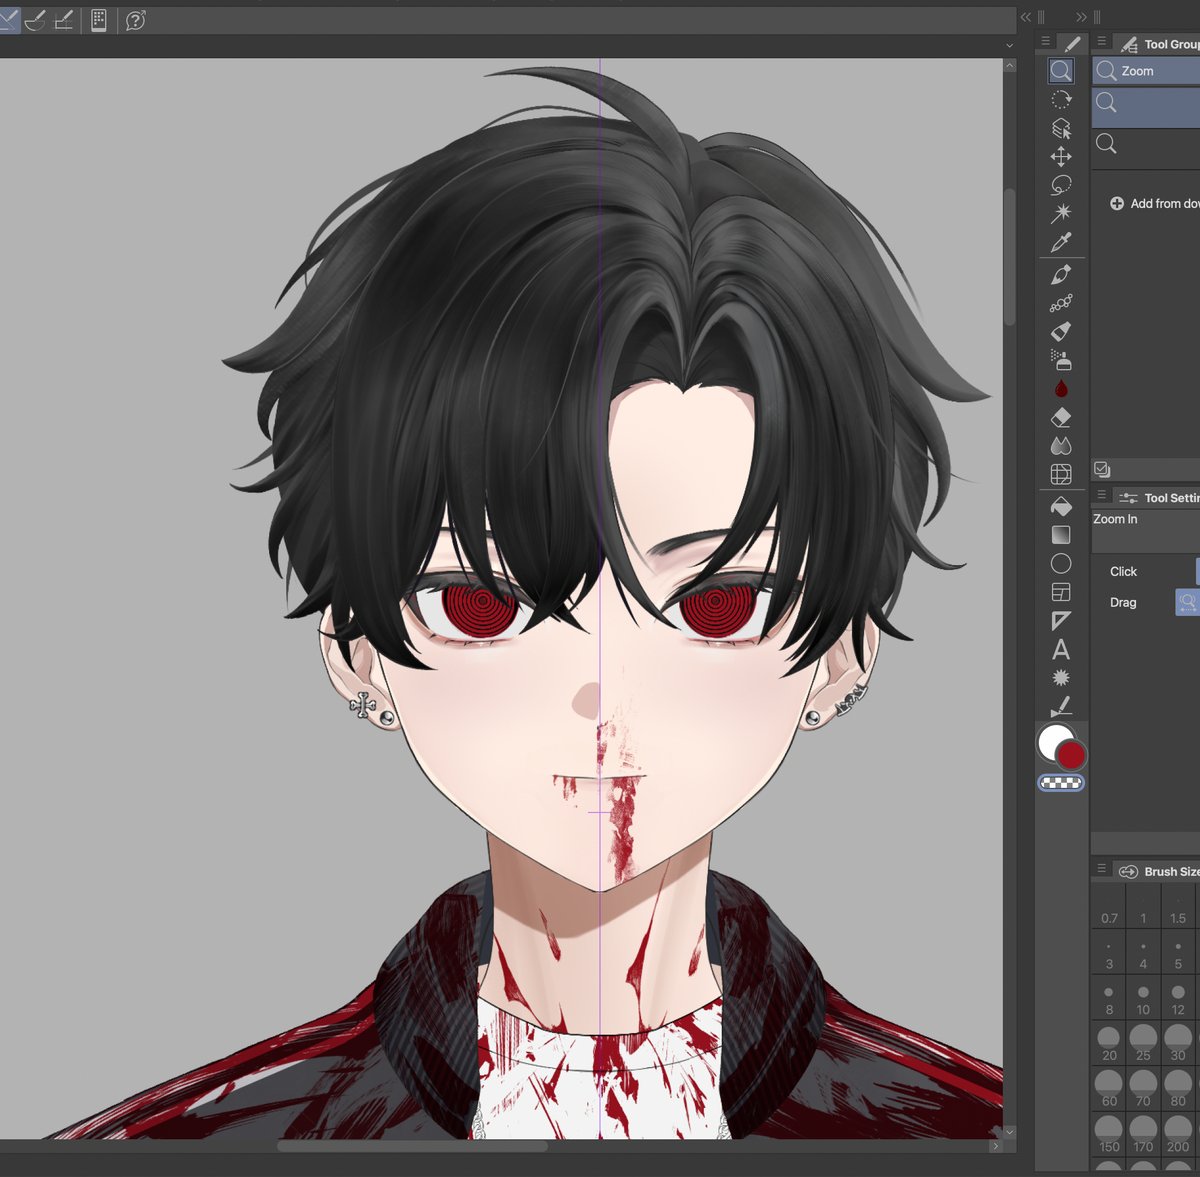Click the canvas vertical scrollbar
The height and width of the screenshot is (1177, 1200).
click(1009, 255)
